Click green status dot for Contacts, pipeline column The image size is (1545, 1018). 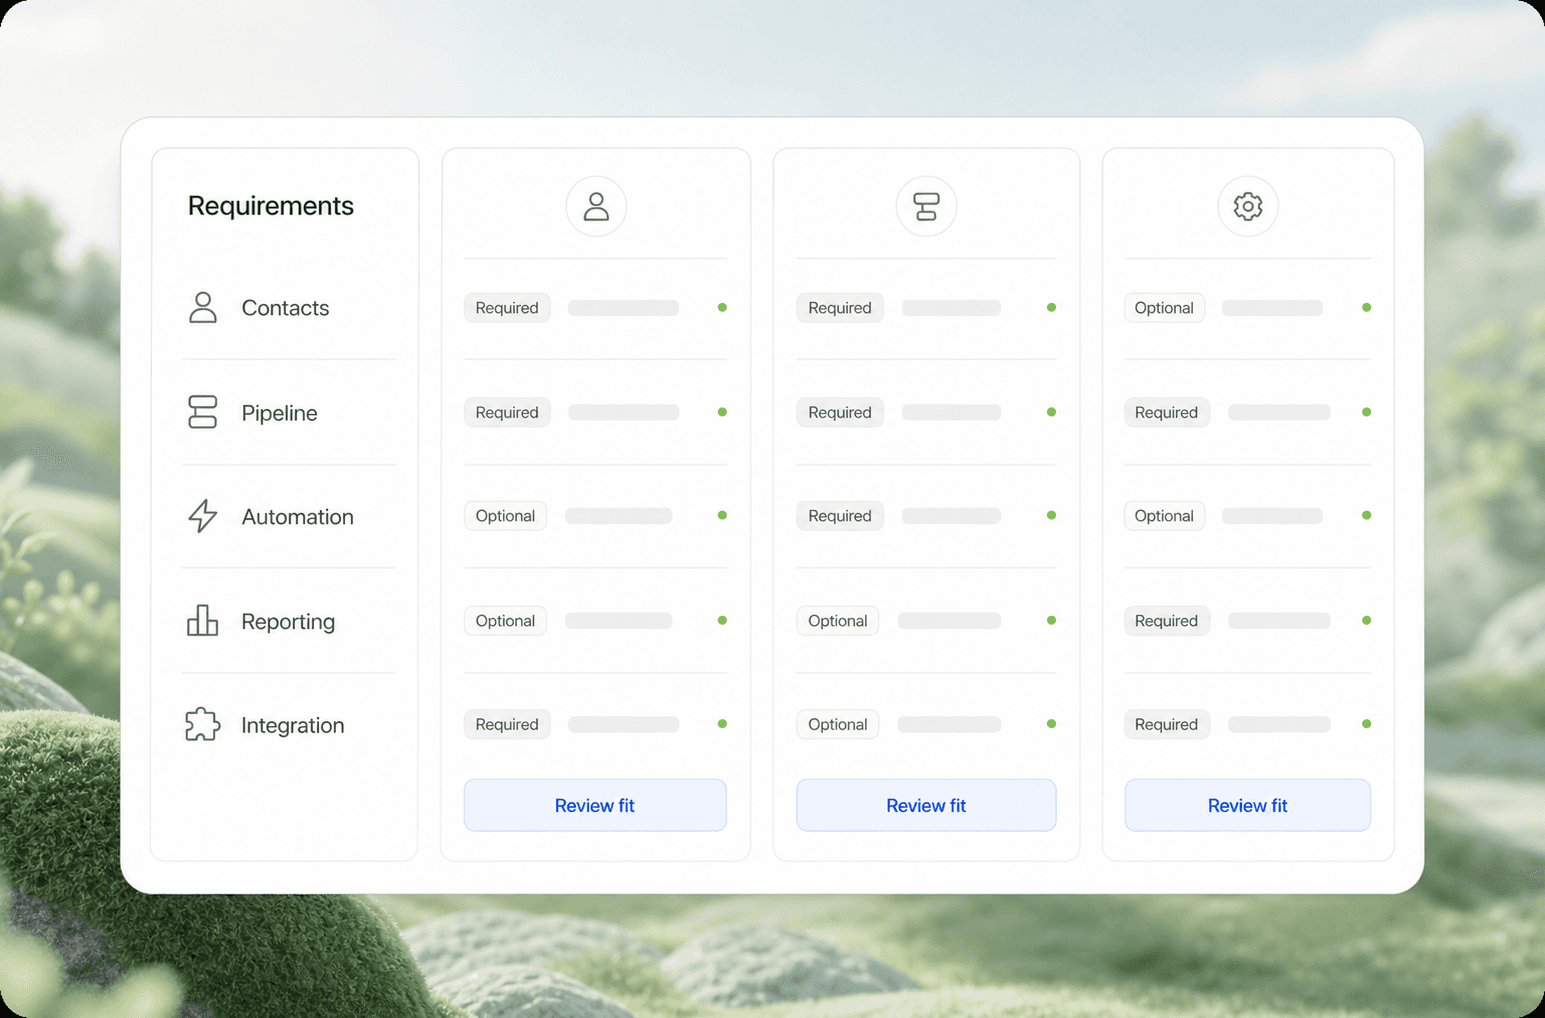point(1051,308)
